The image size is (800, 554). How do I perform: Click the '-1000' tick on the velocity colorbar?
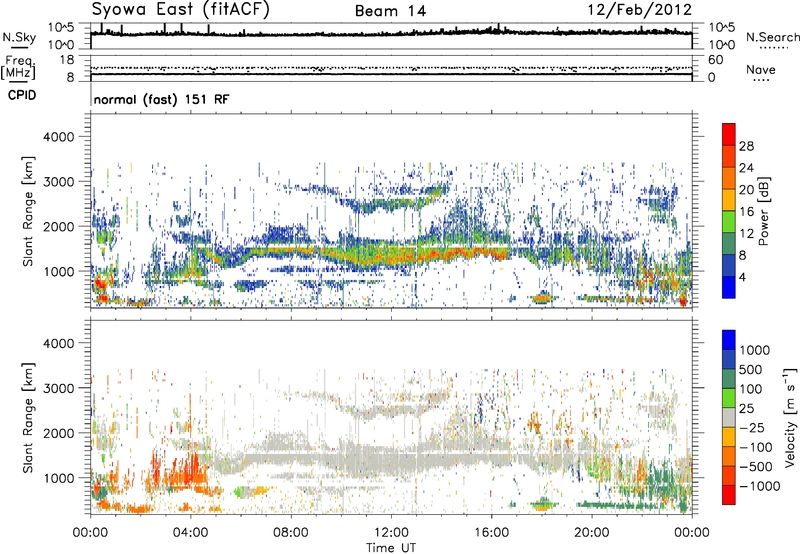click(x=760, y=486)
